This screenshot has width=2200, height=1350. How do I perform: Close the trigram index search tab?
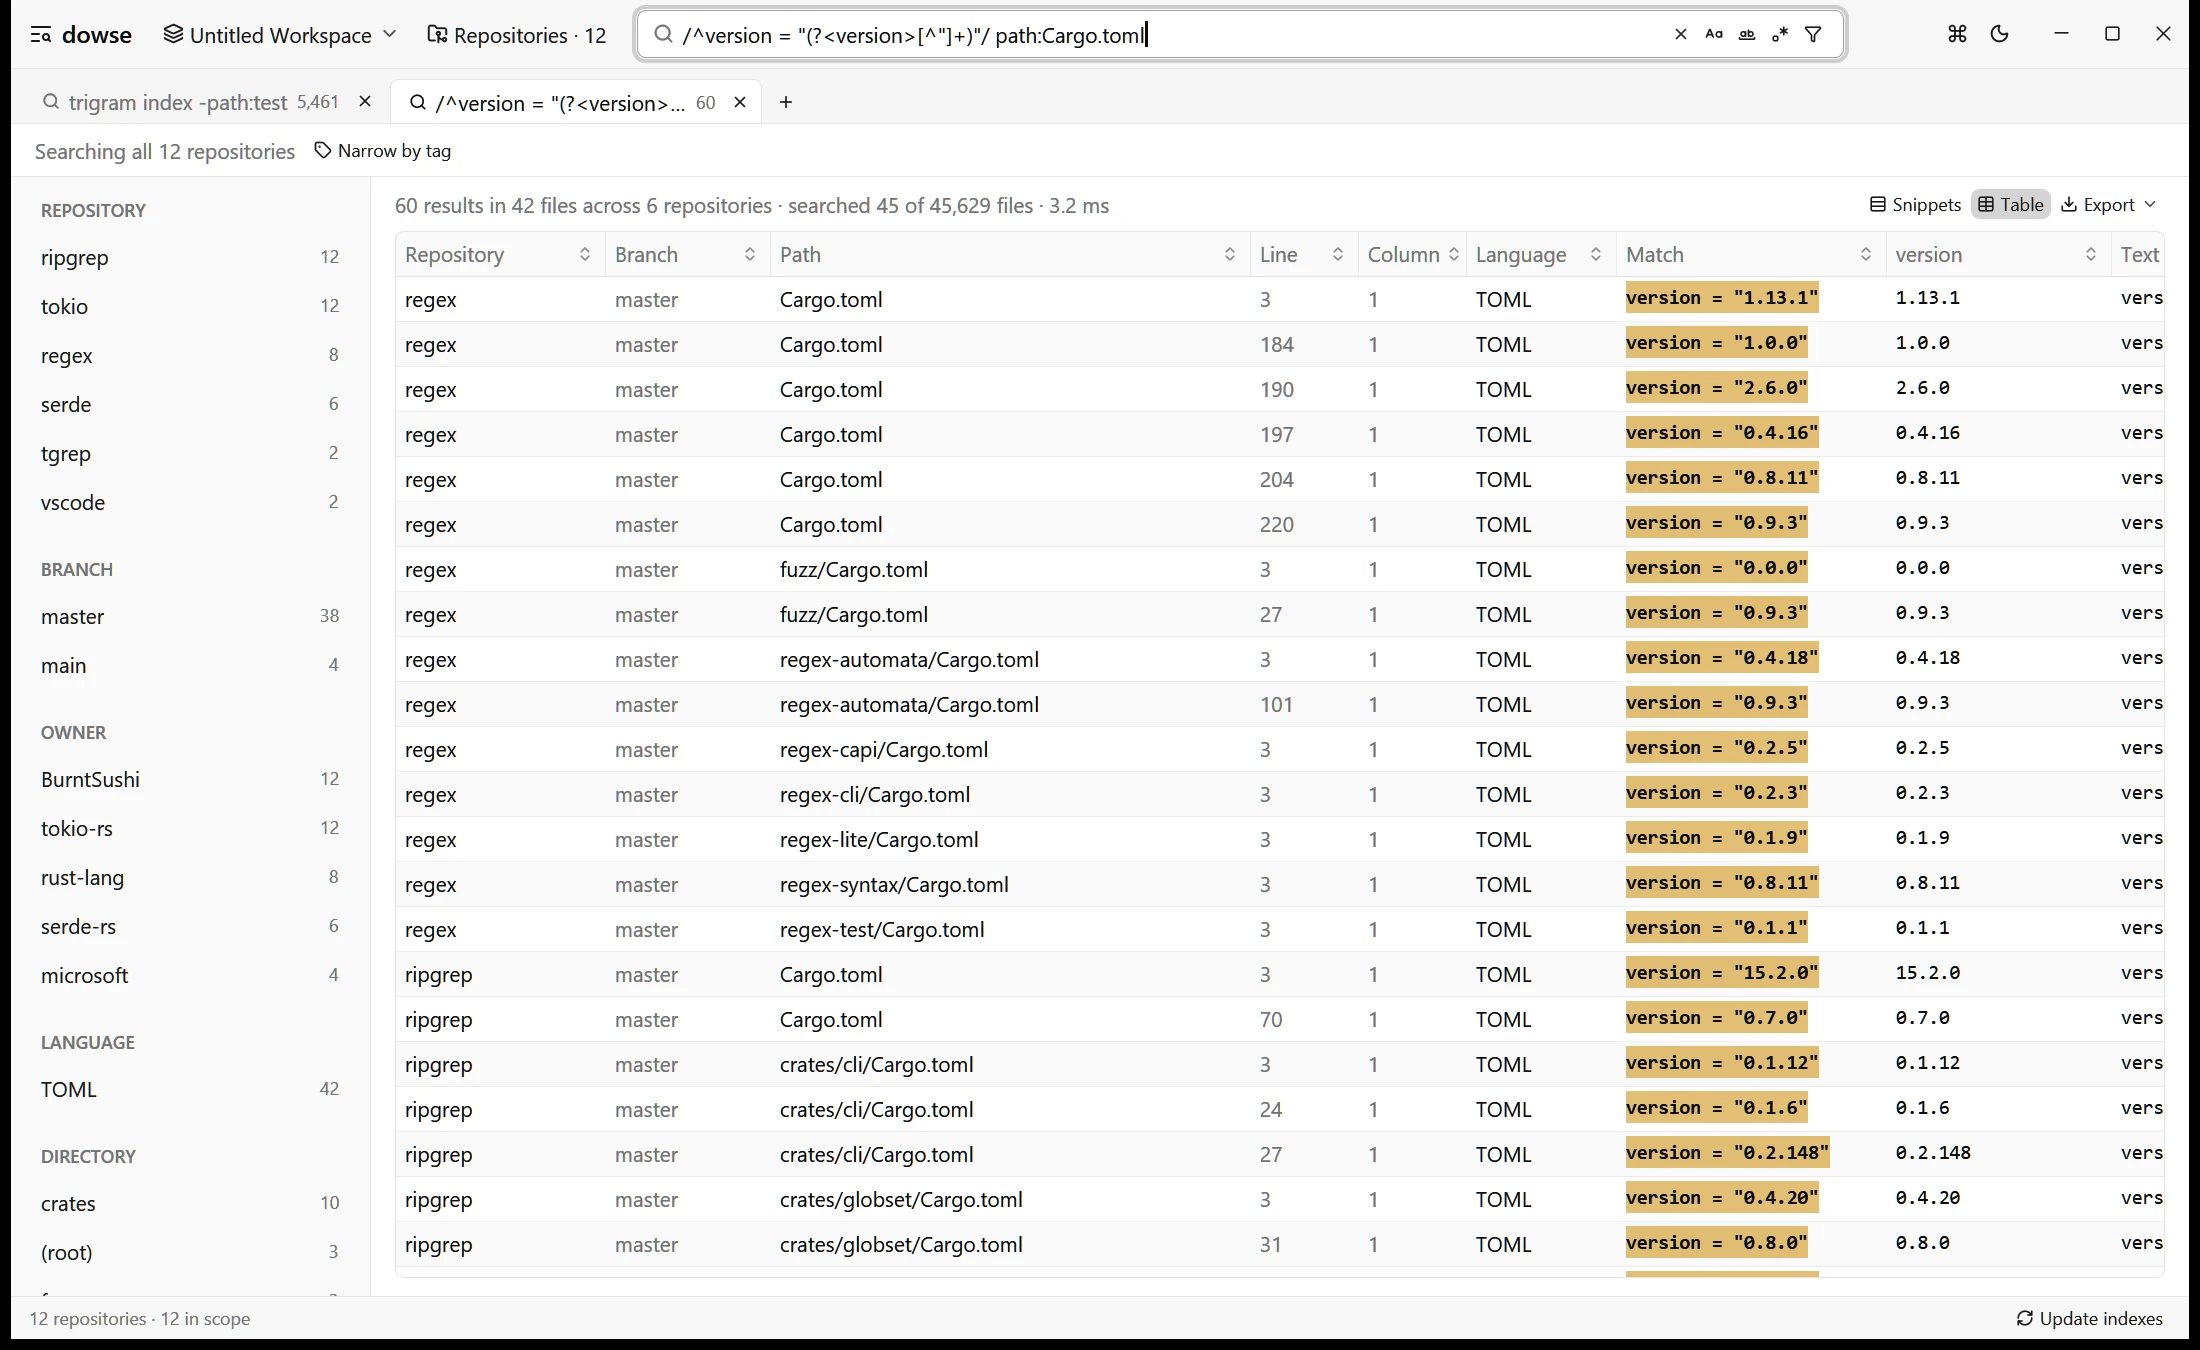coord(365,102)
